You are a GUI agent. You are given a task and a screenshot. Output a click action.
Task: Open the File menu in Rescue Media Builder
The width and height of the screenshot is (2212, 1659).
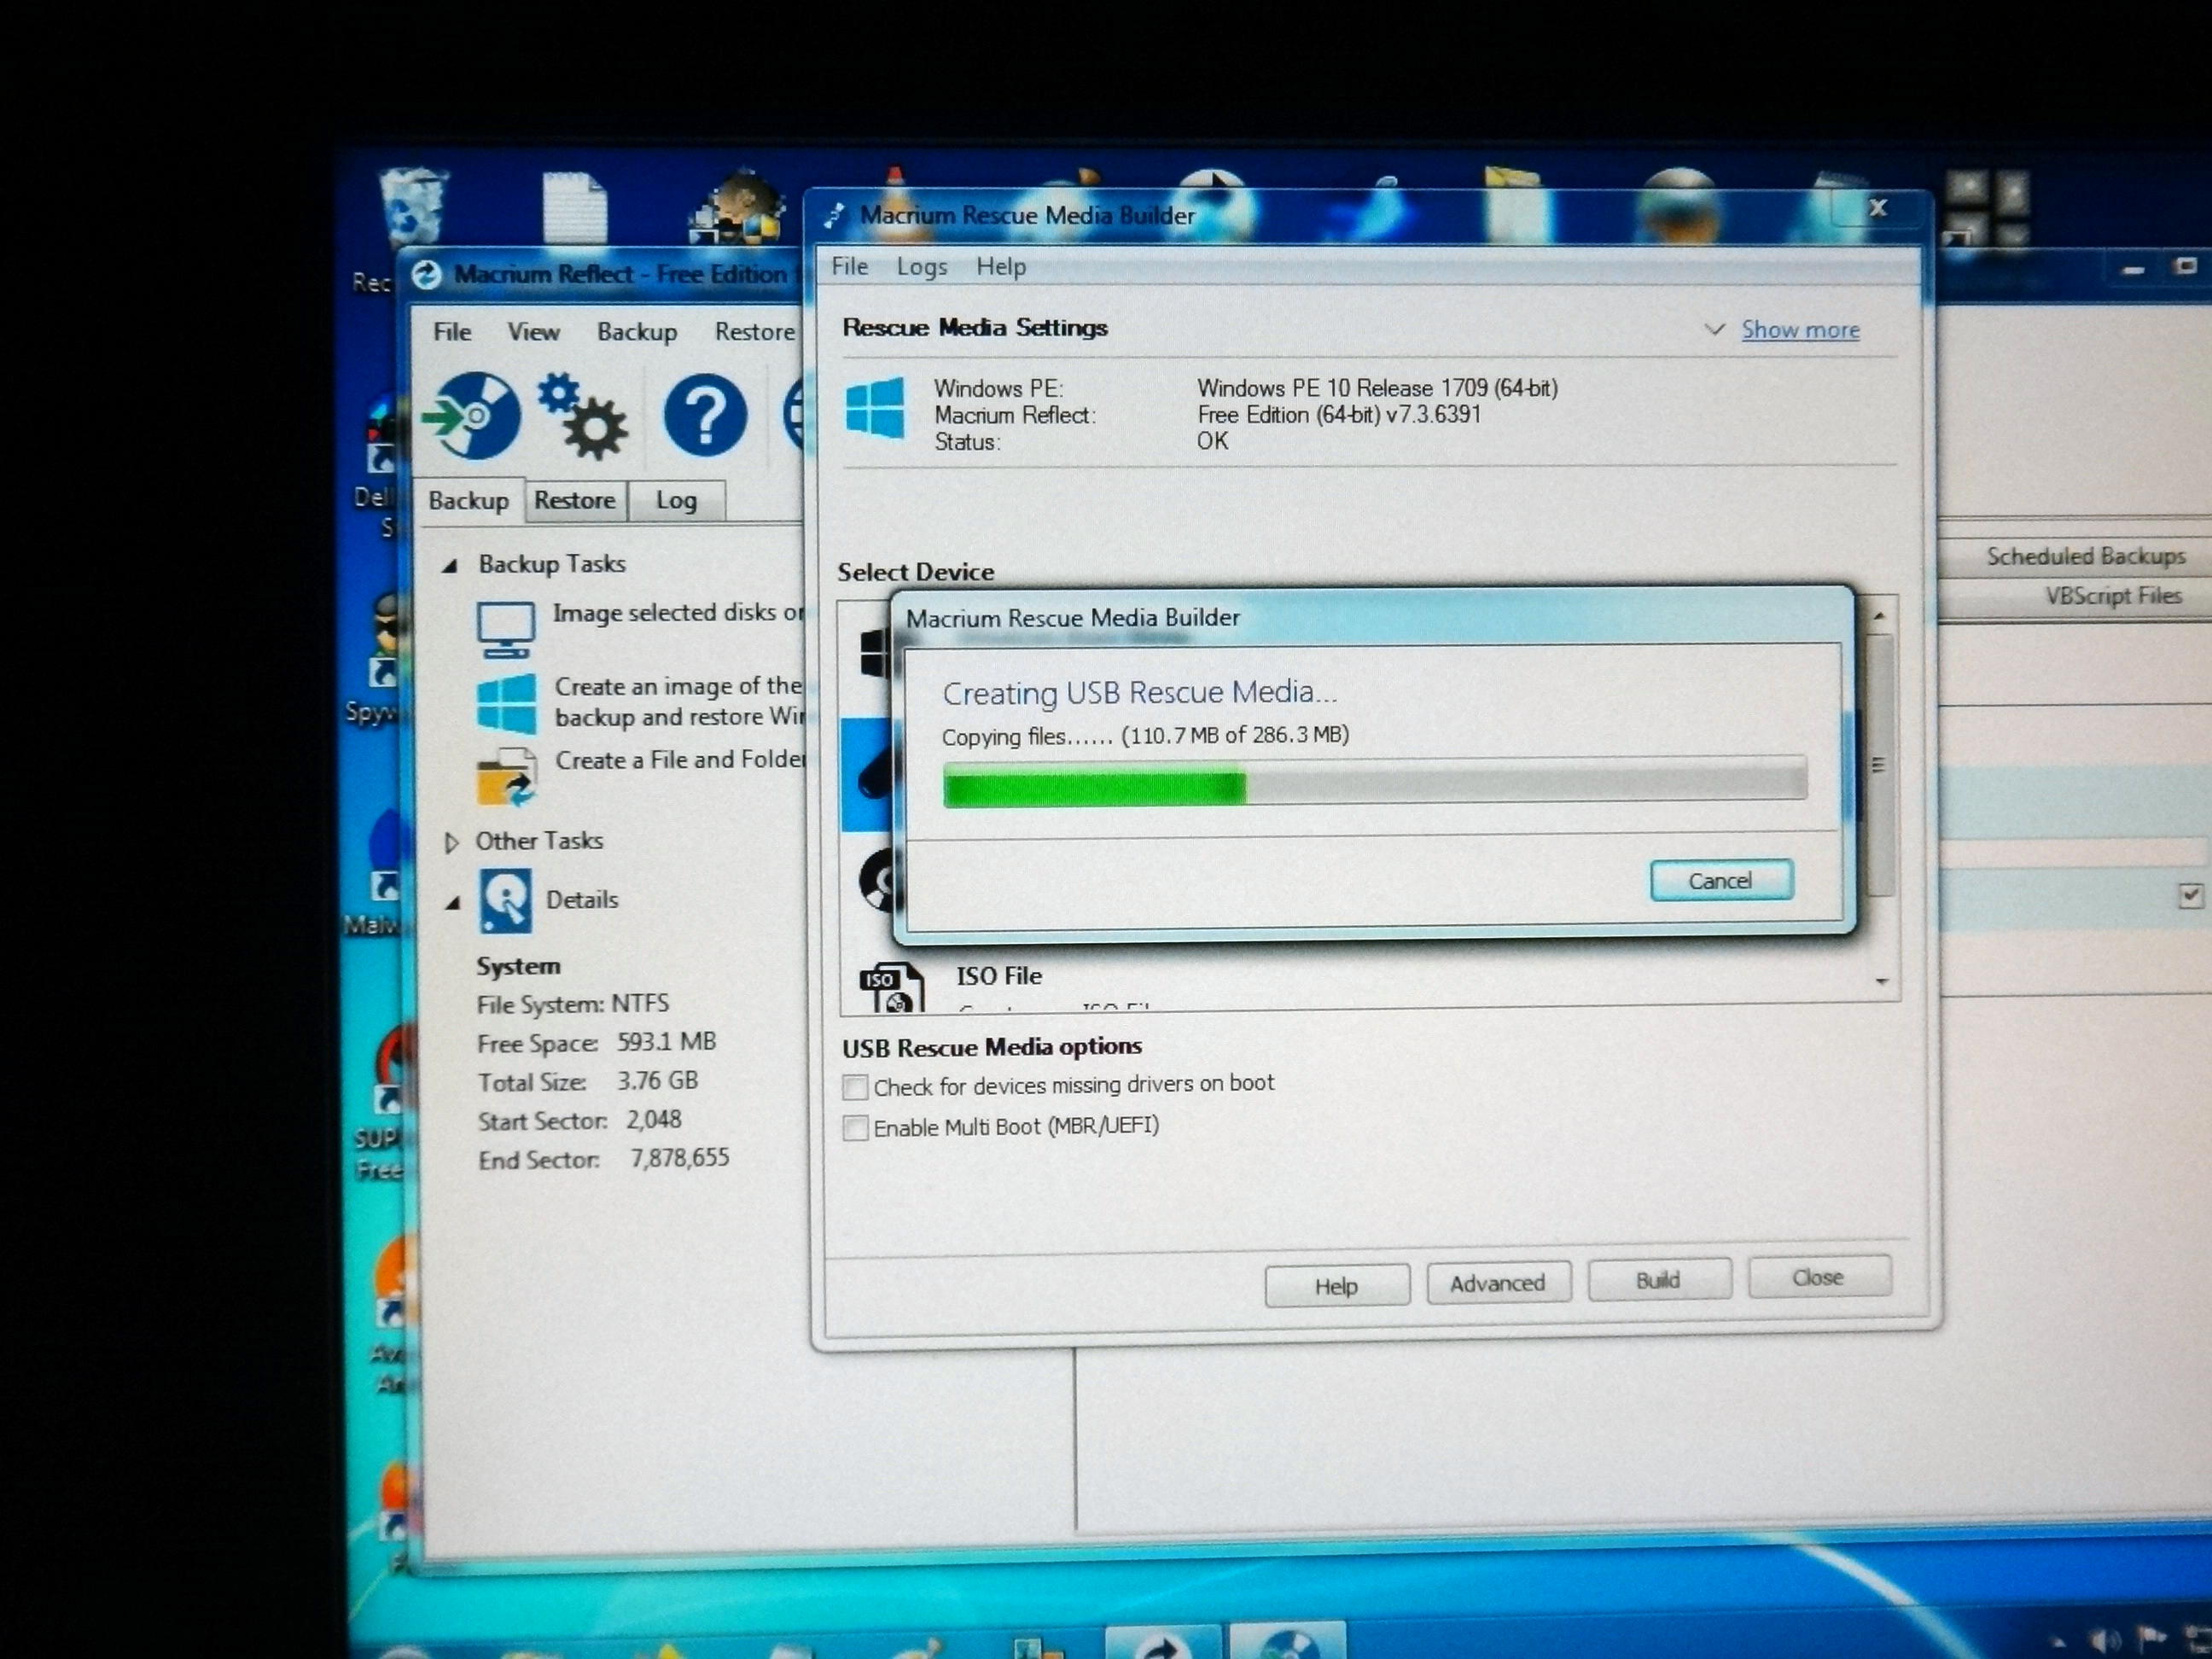849,266
